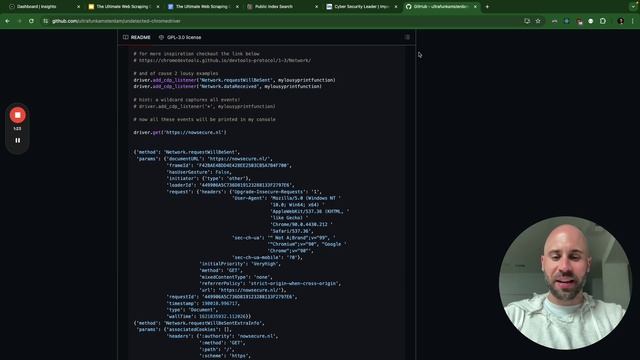Viewport: 640px width, 360px height.
Task: View site information icon in address bar
Action: (45, 21)
